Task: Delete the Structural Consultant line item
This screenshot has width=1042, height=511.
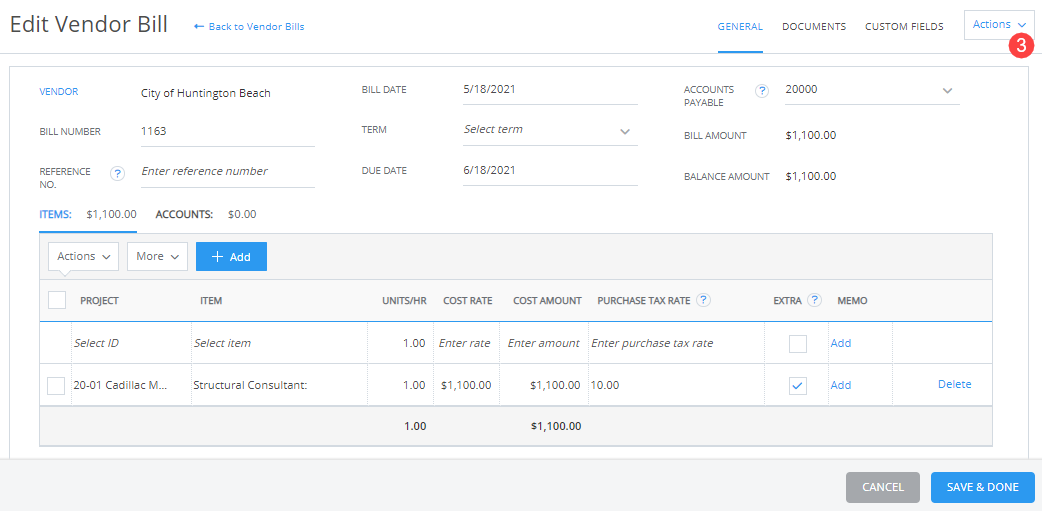Action: coord(954,384)
